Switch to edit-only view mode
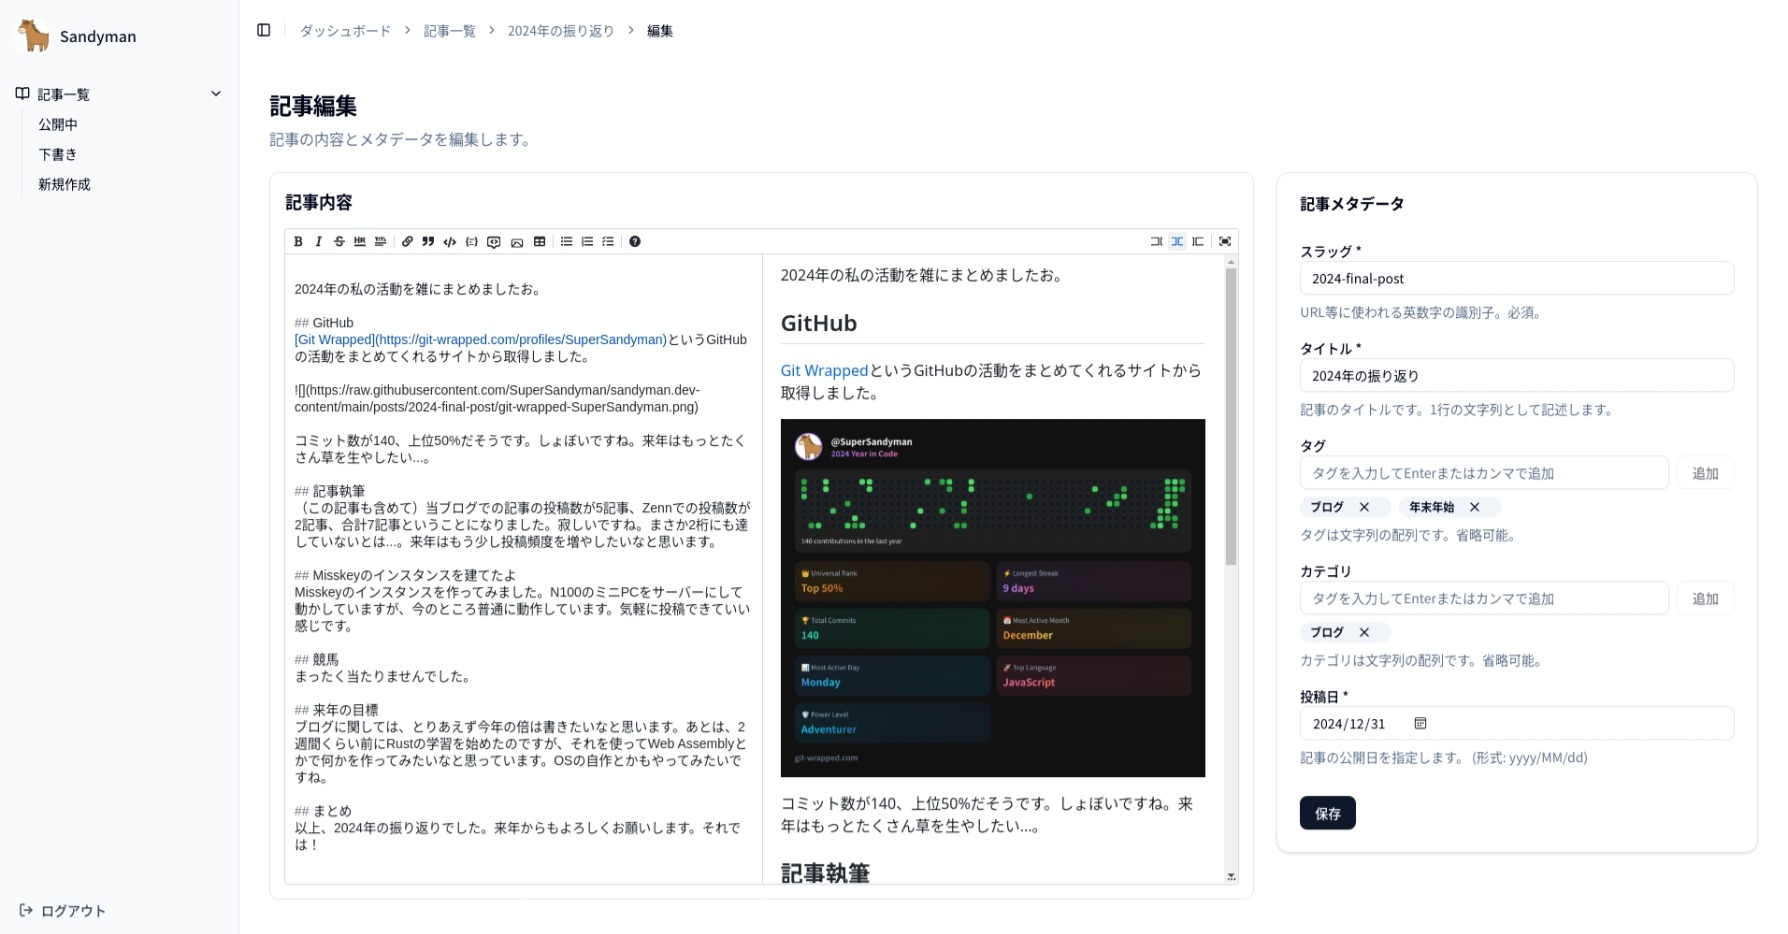 tap(1156, 241)
